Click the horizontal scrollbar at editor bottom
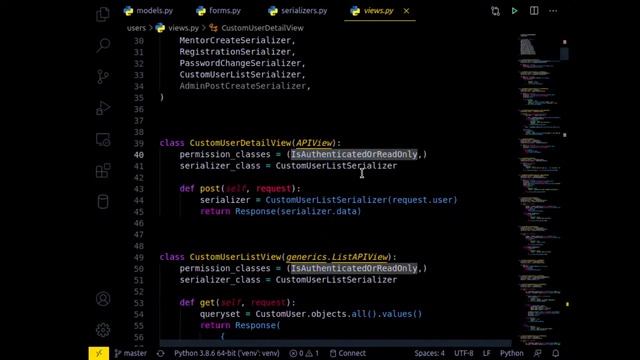The image size is (640, 360). tap(335, 343)
